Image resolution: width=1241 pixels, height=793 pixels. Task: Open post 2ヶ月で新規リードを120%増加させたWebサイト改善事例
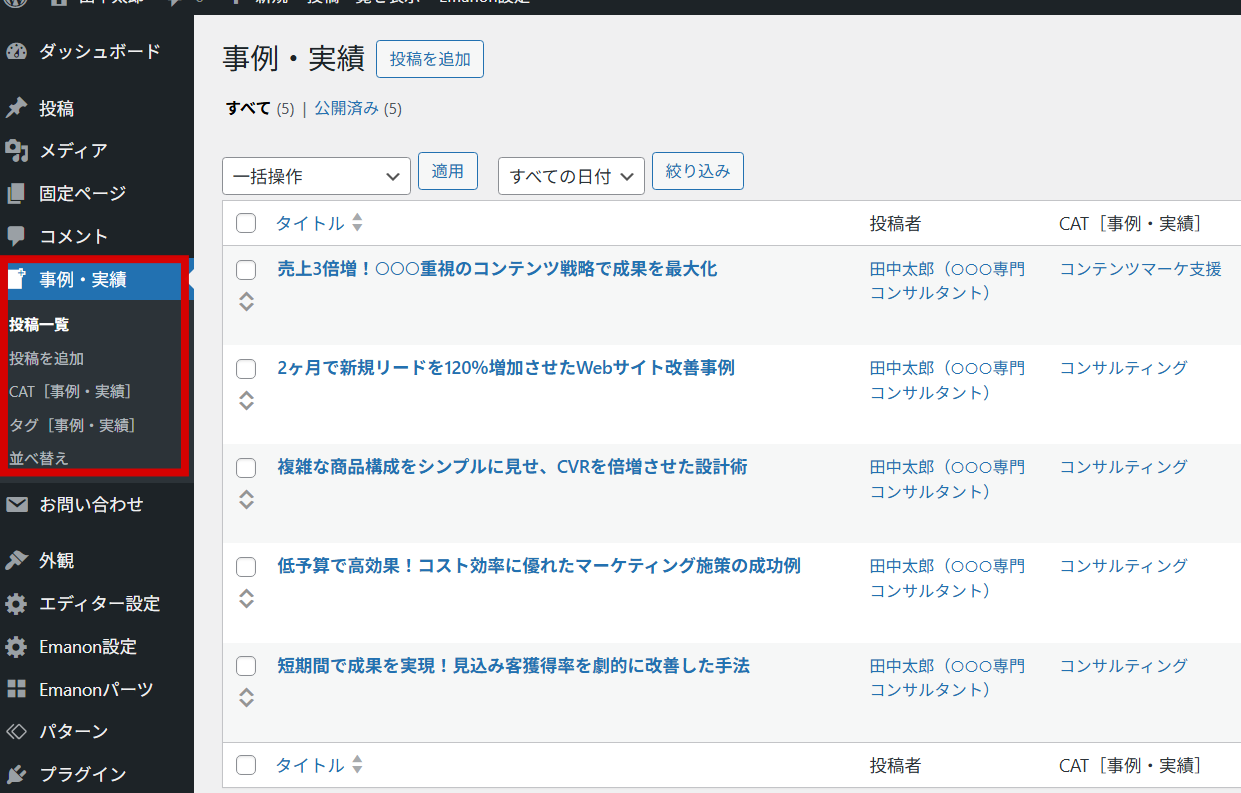pyautogui.click(x=506, y=368)
